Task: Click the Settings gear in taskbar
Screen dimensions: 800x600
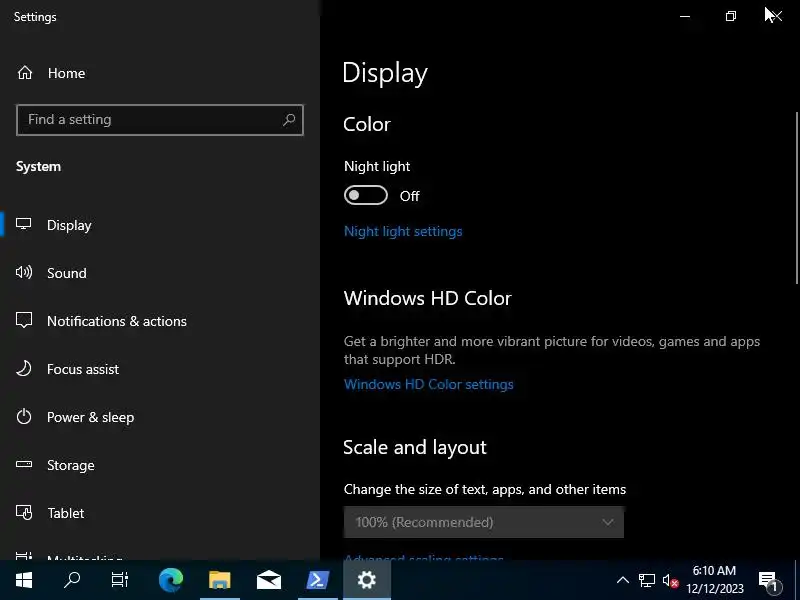Action: 366,580
